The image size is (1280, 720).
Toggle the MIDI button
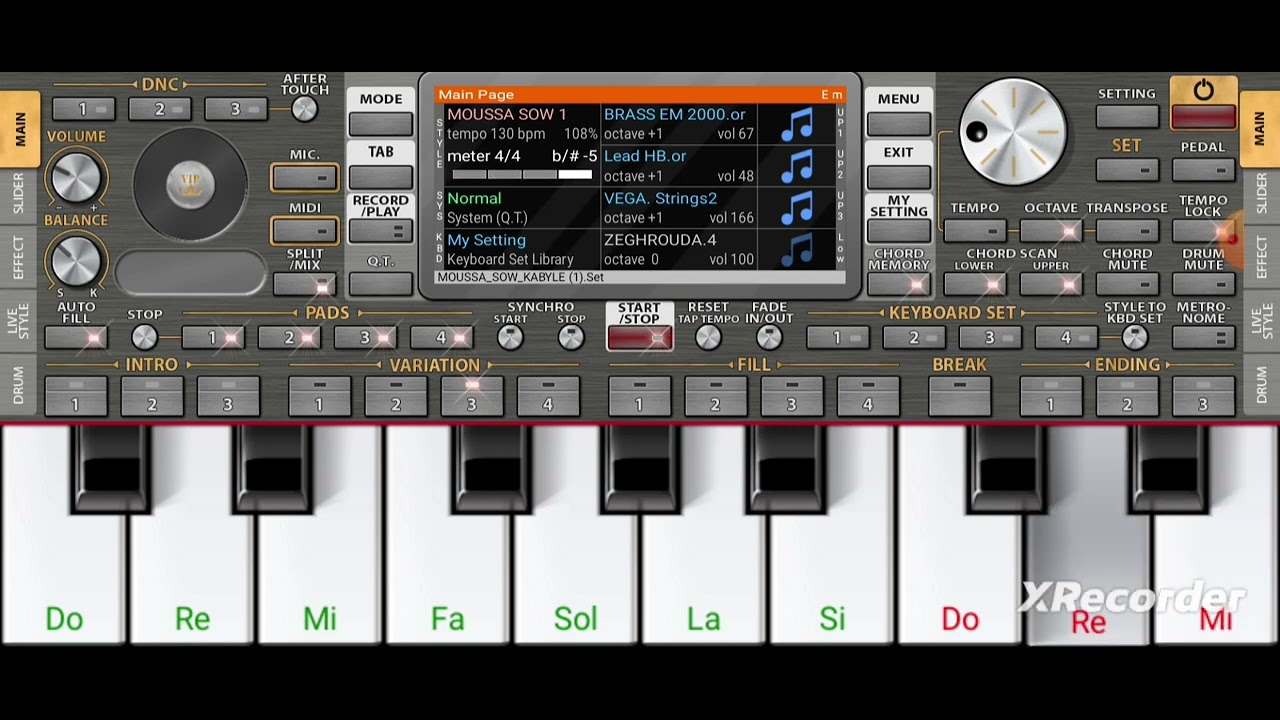pos(305,231)
